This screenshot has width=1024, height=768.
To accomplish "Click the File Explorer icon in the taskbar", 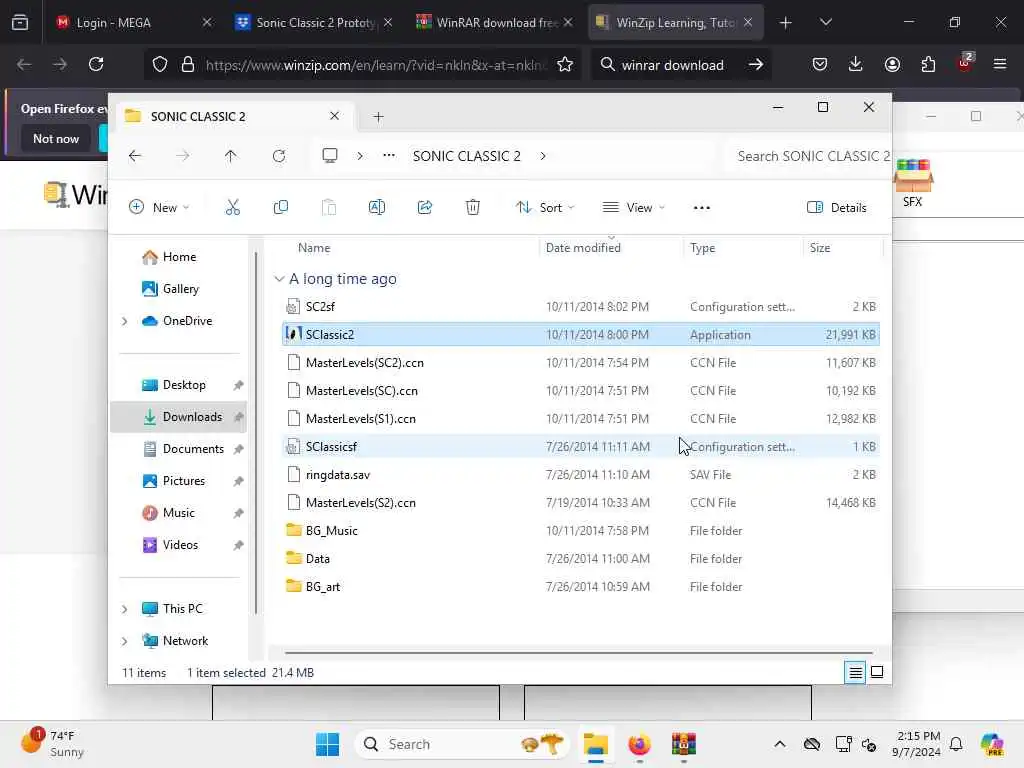I will (596, 744).
